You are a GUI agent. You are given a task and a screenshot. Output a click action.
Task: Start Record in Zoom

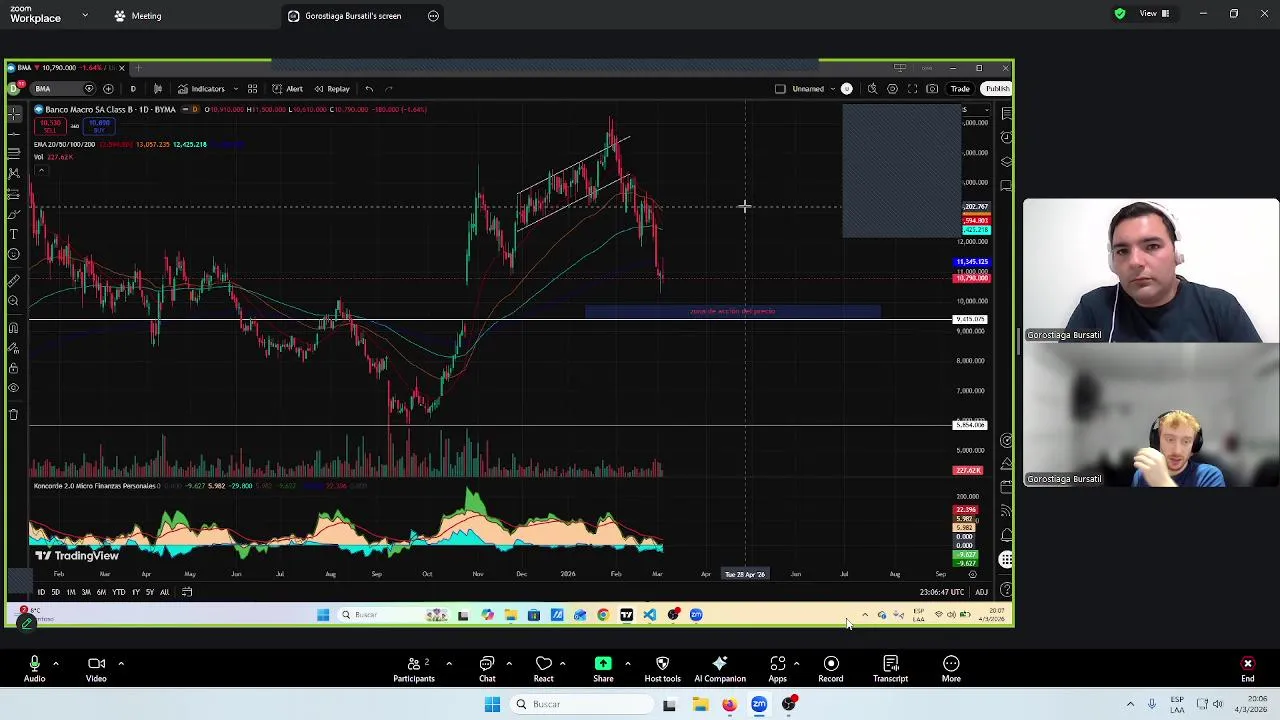click(x=831, y=669)
